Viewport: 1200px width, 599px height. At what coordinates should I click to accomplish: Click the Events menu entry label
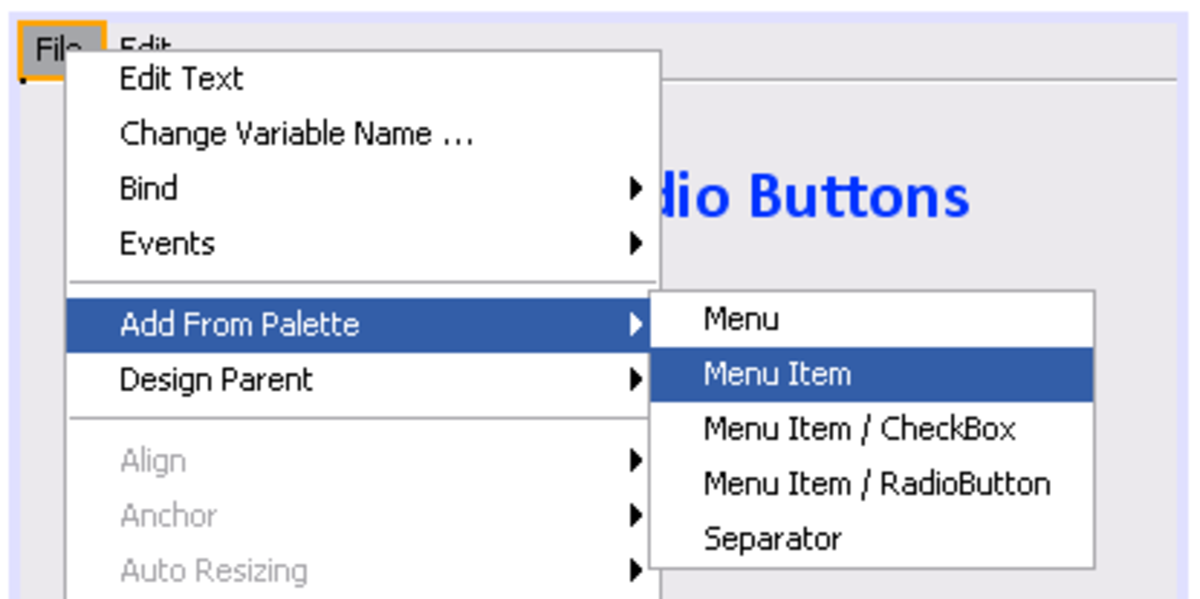pos(167,244)
